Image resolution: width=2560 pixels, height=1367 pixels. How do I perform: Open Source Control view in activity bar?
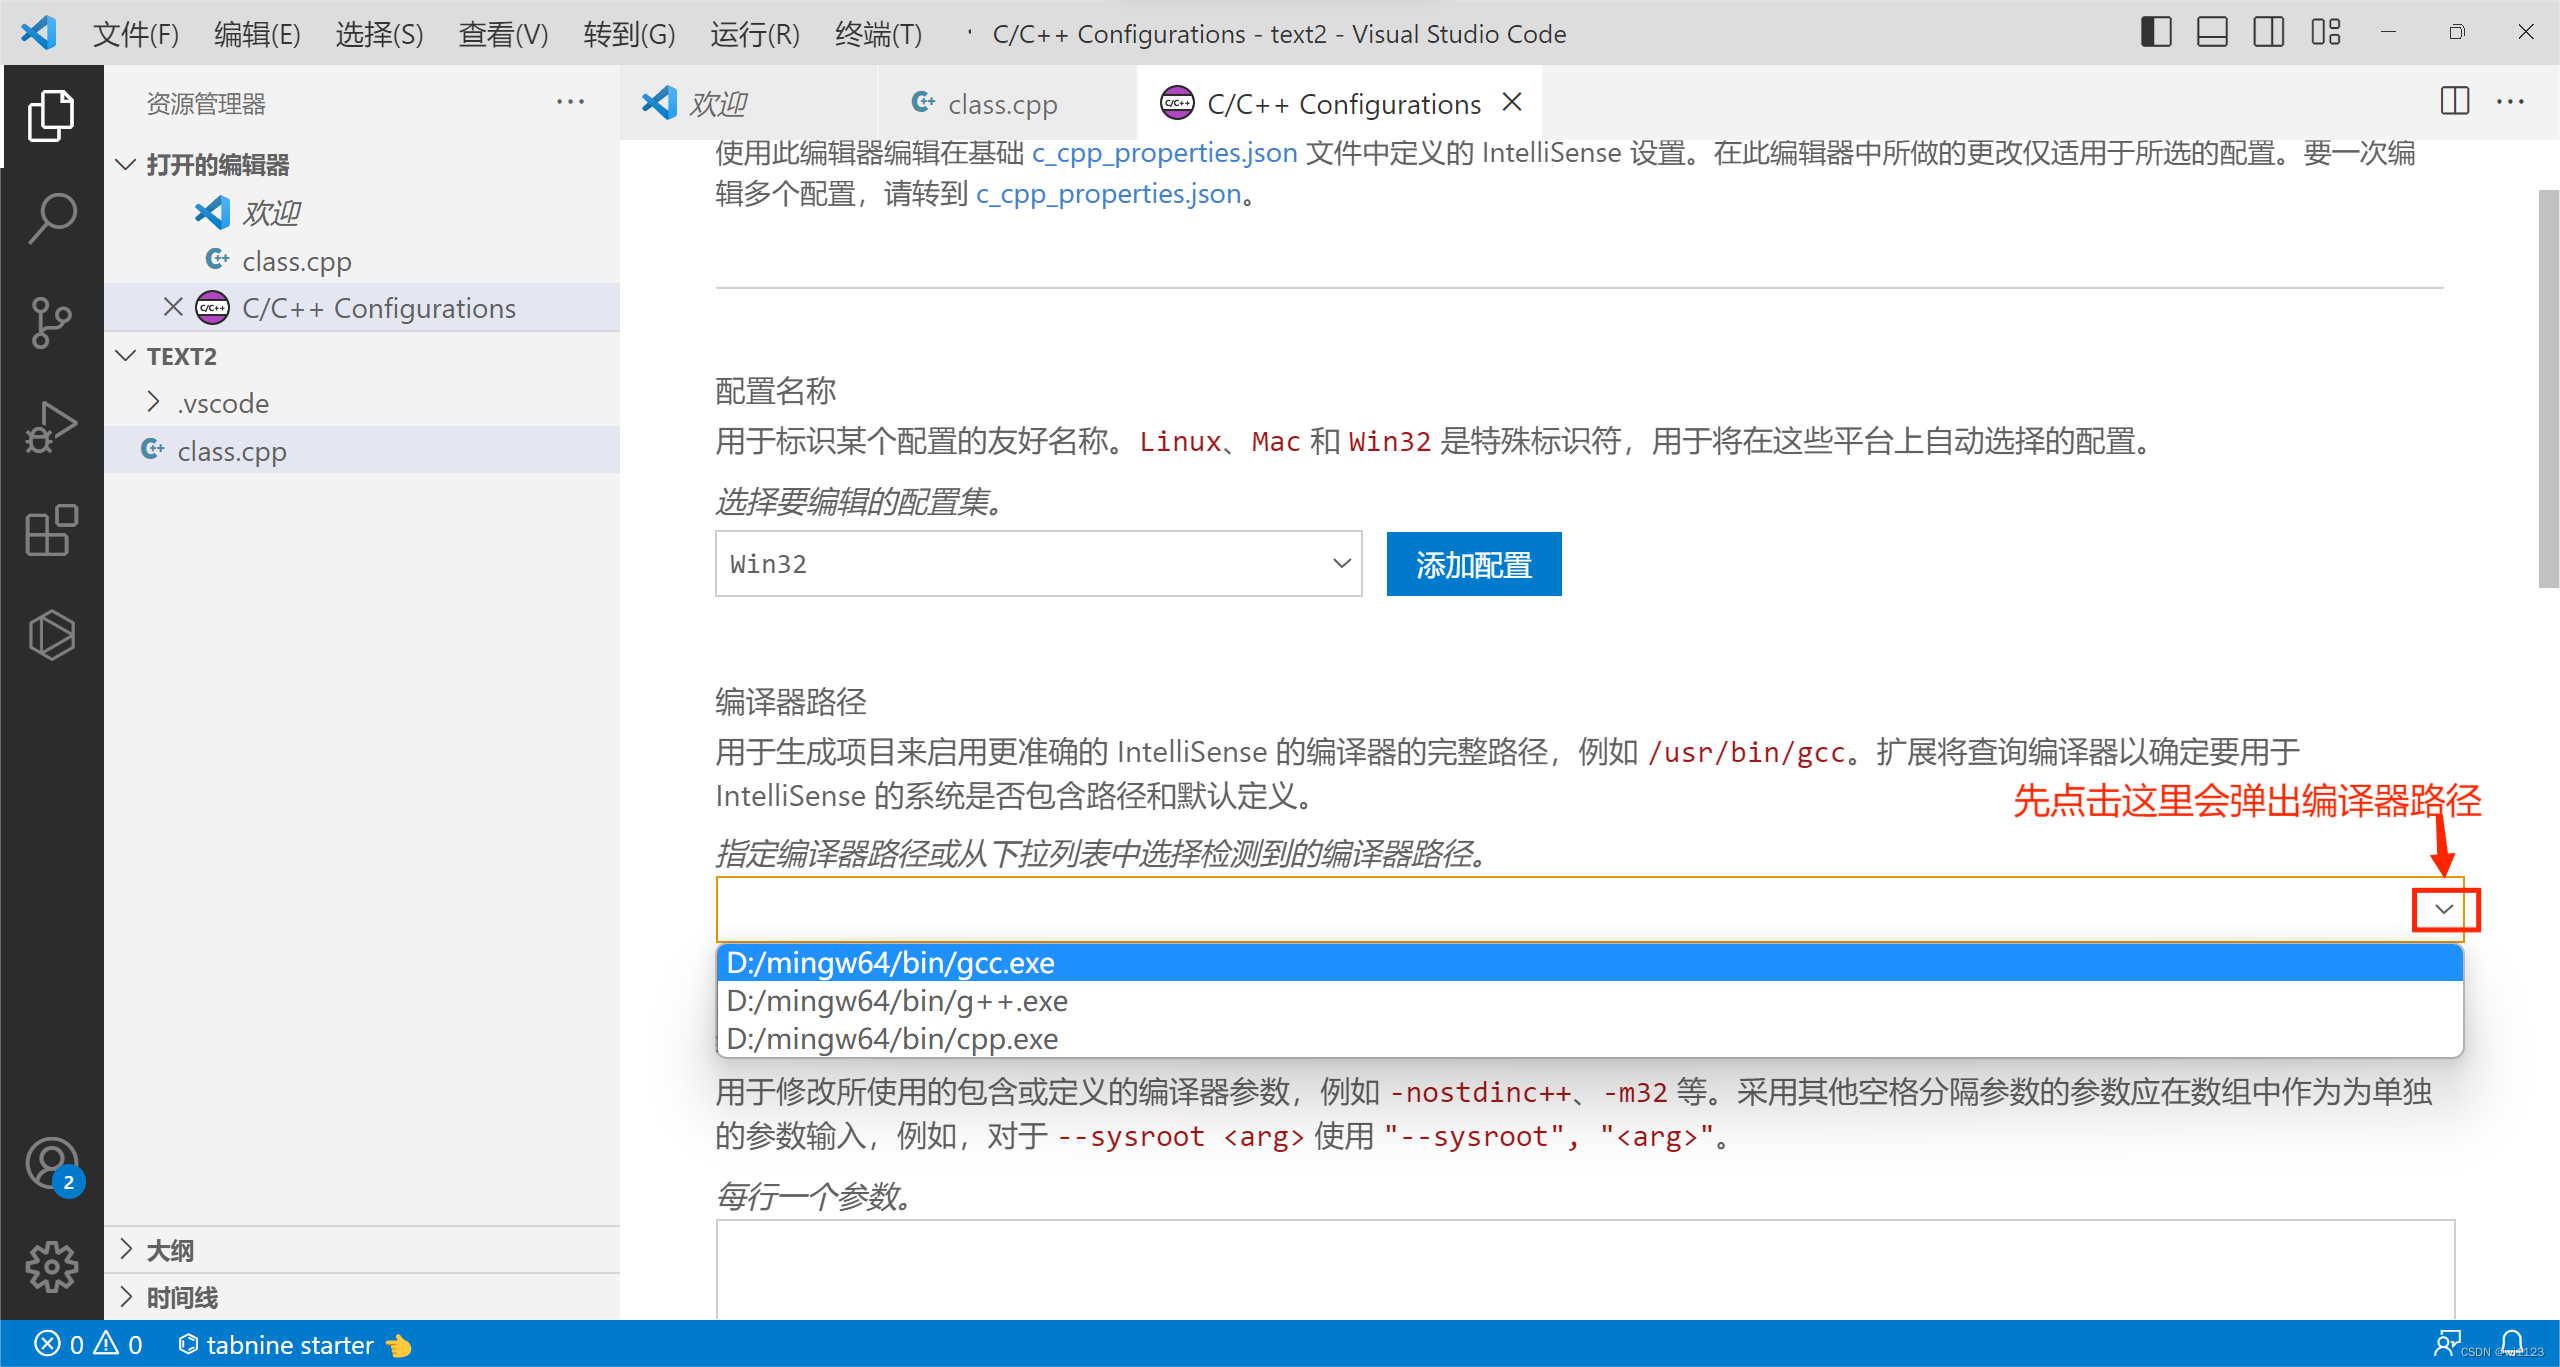(51, 323)
